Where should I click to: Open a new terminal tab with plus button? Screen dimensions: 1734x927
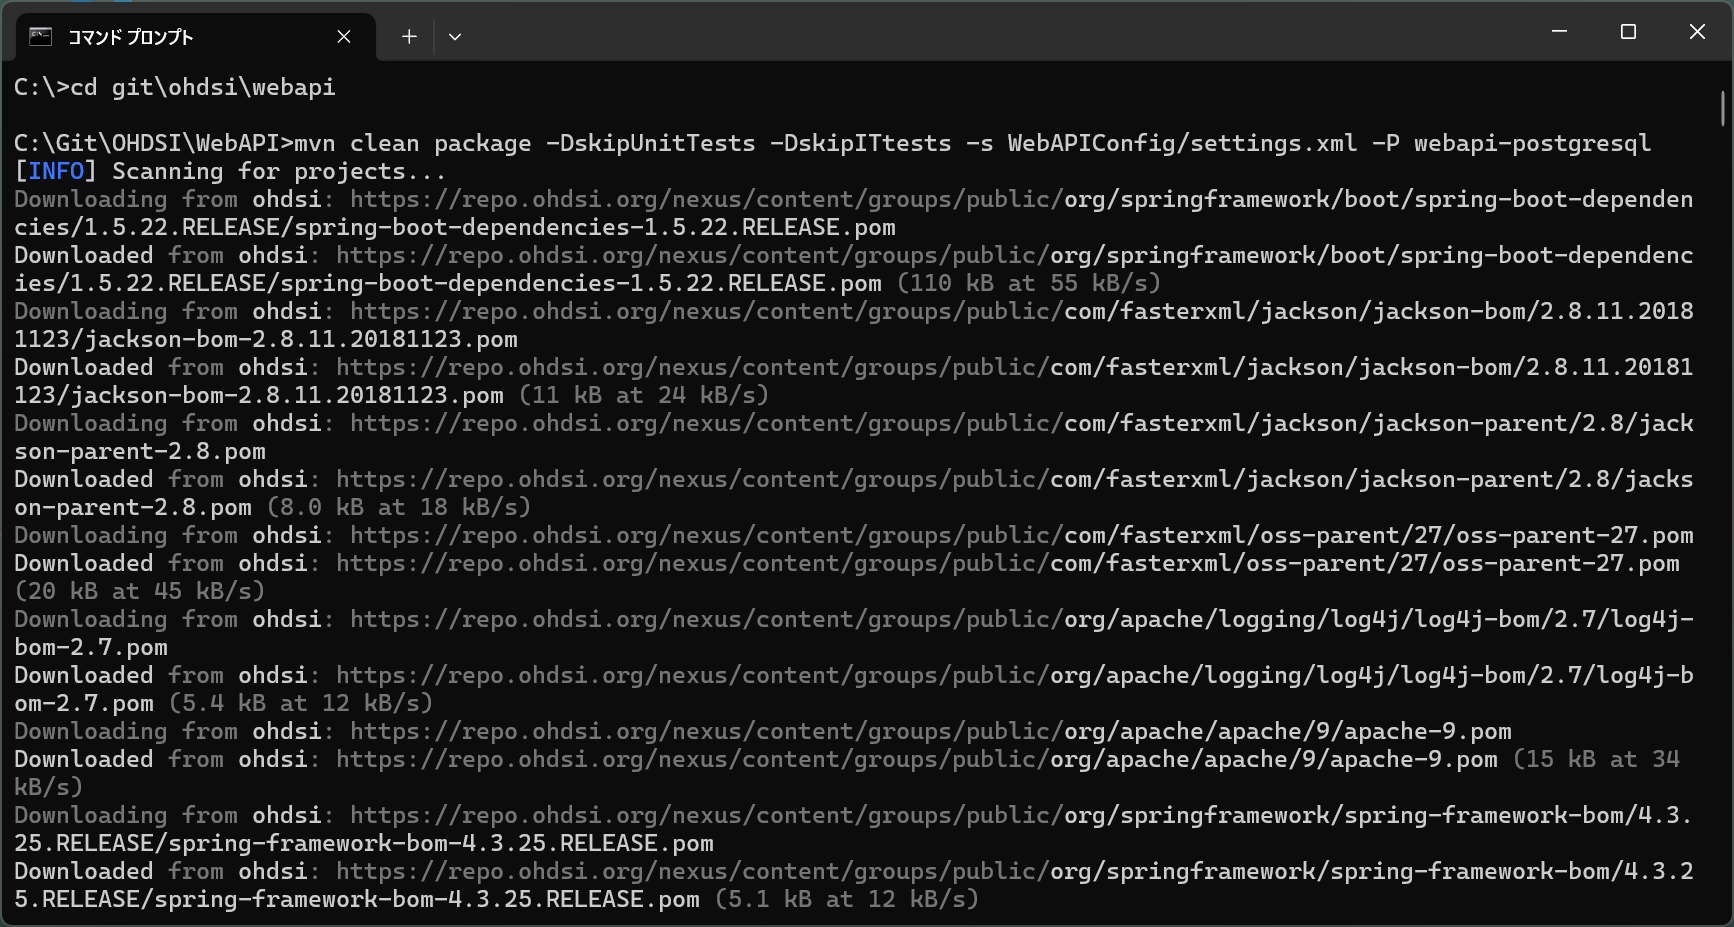point(409,37)
